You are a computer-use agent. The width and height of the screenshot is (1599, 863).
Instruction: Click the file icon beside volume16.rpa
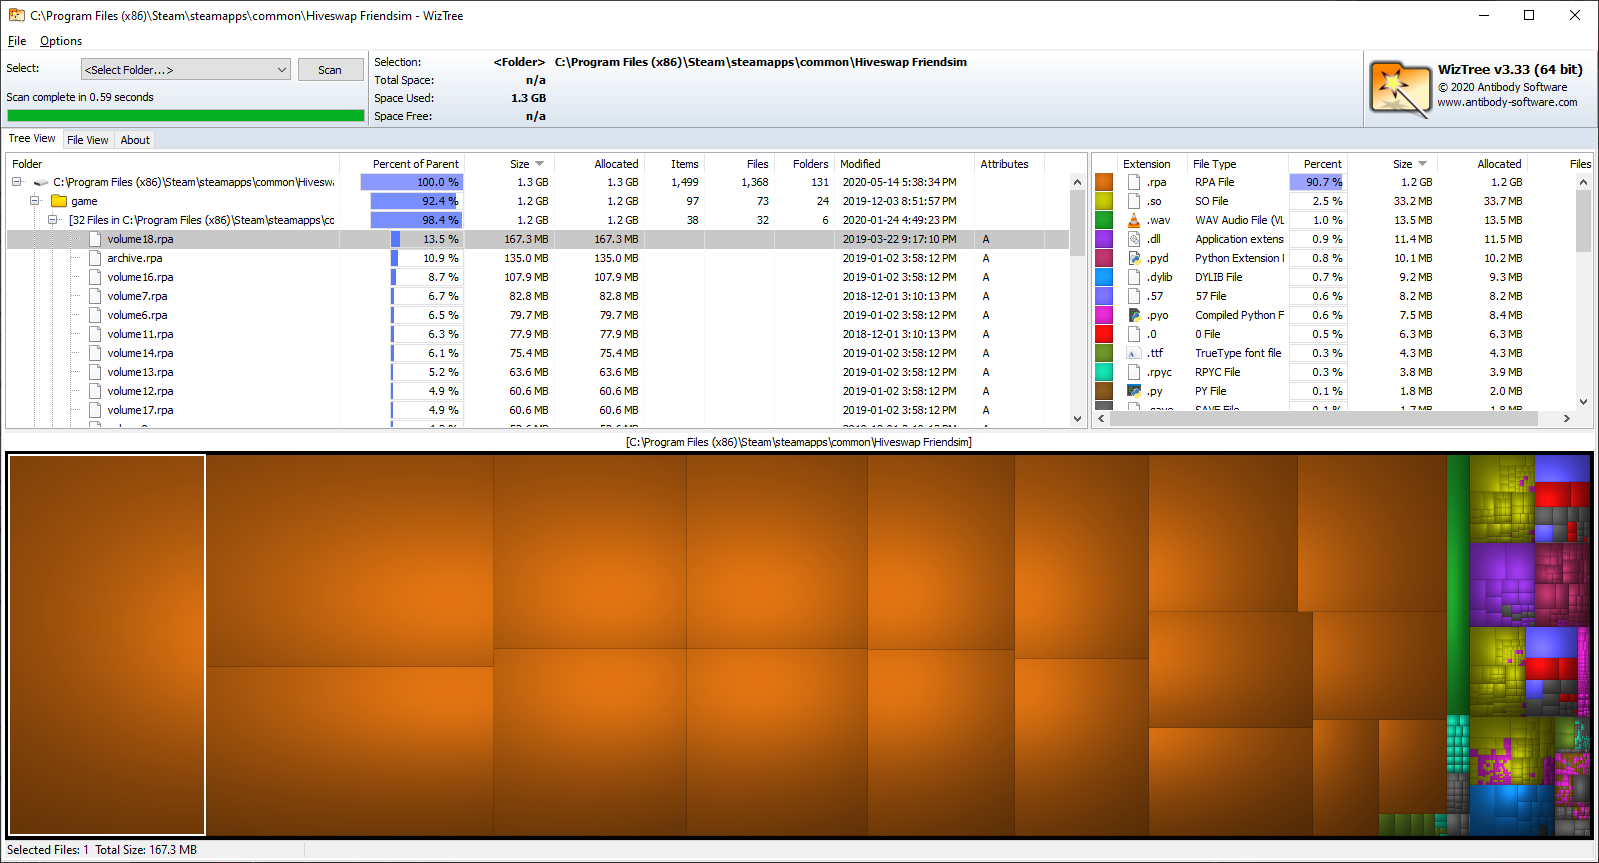pos(95,277)
